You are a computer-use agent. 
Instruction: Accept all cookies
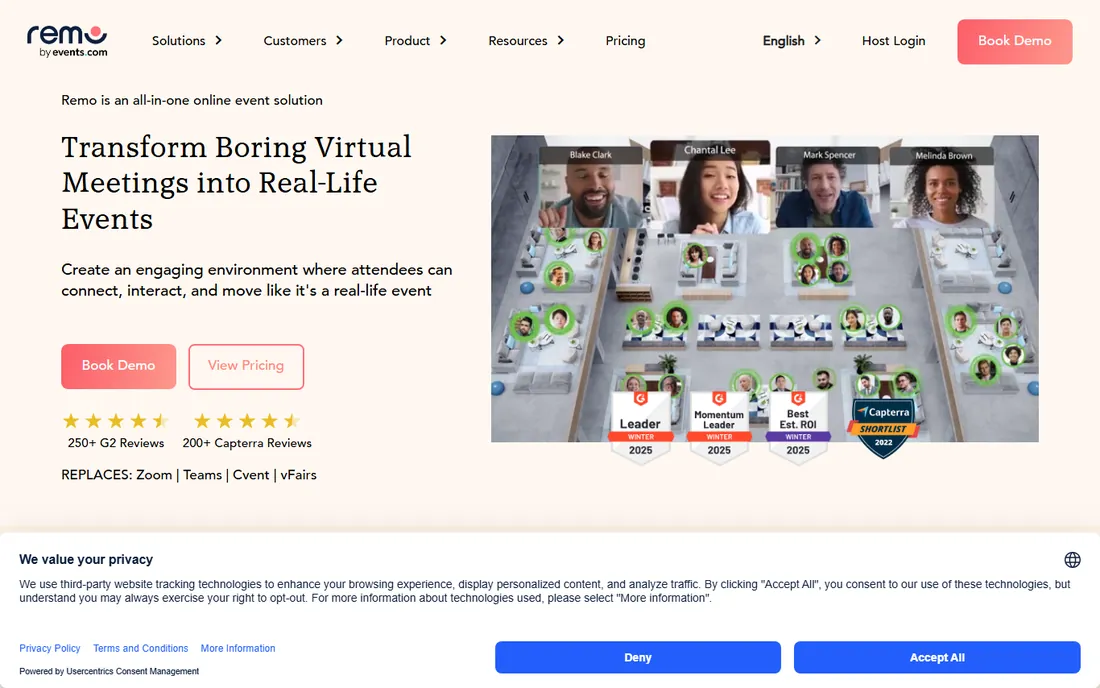[x=937, y=657]
